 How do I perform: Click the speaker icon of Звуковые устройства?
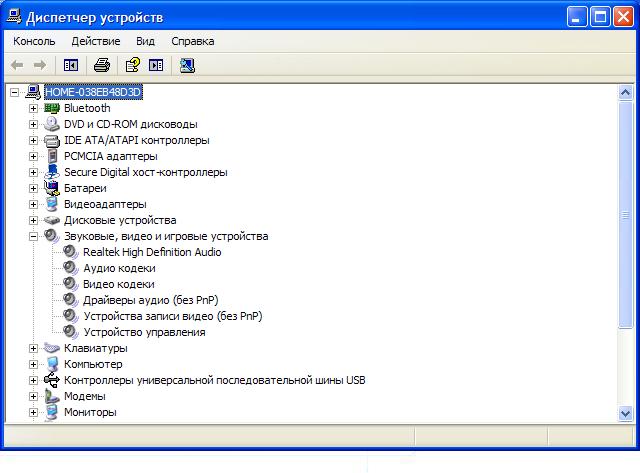tap(52, 236)
